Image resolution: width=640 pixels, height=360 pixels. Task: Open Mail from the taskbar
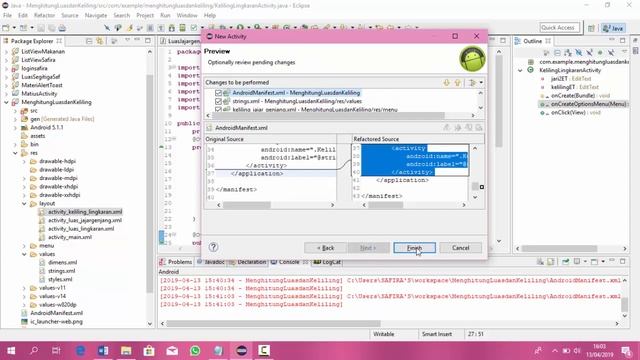[172, 351]
